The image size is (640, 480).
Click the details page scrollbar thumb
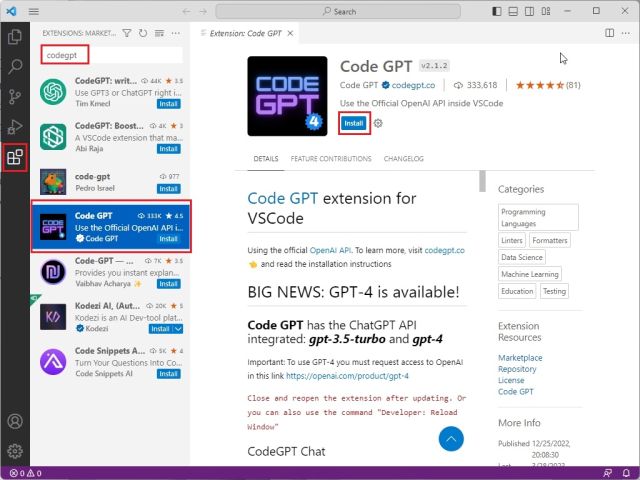[x=482, y=181]
